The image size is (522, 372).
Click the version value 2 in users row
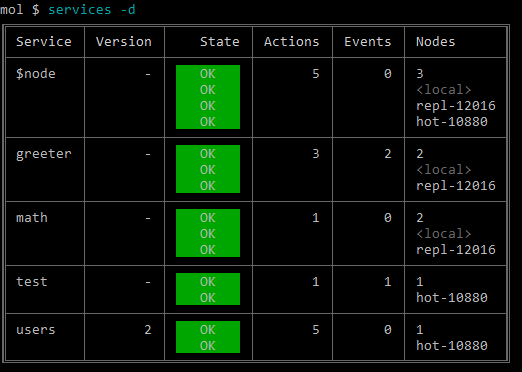pyautogui.click(x=148, y=330)
